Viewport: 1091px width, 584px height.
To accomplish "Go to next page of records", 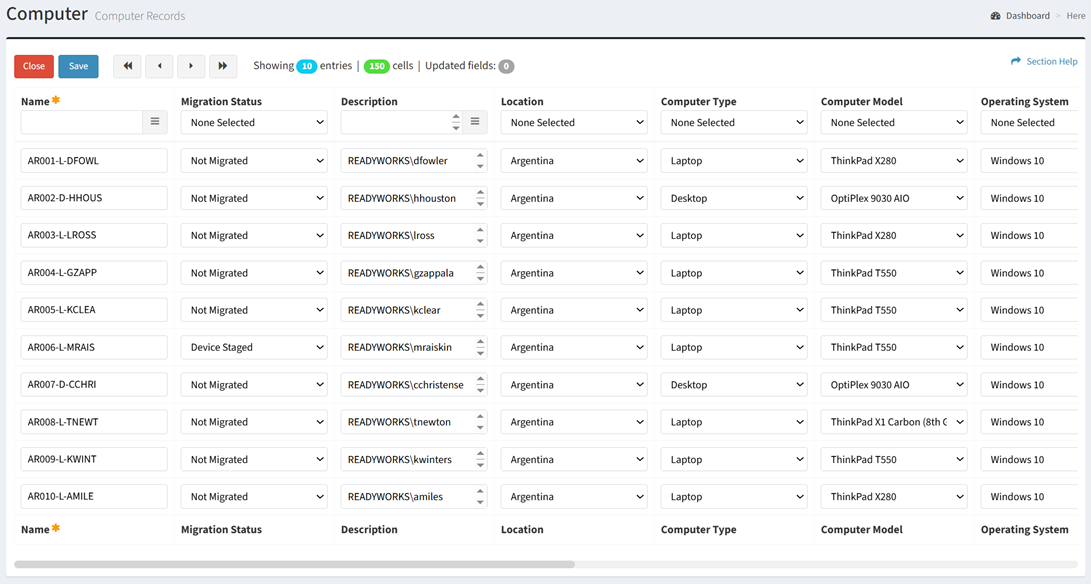I will pos(191,66).
